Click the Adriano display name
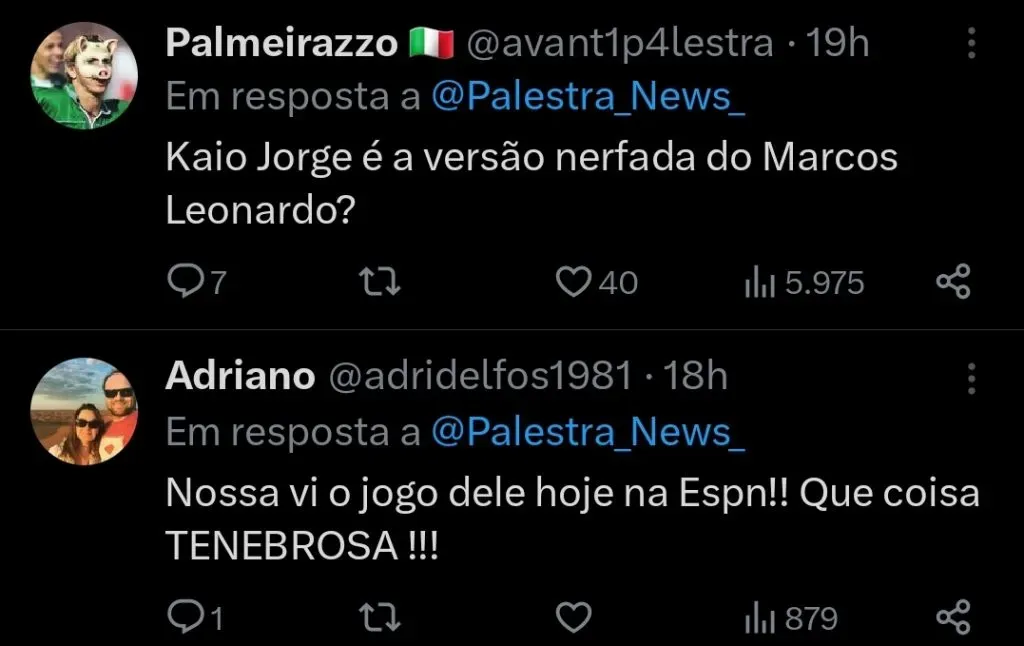The width and height of the screenshot is (1024, 646). click(x=240, y=376)
